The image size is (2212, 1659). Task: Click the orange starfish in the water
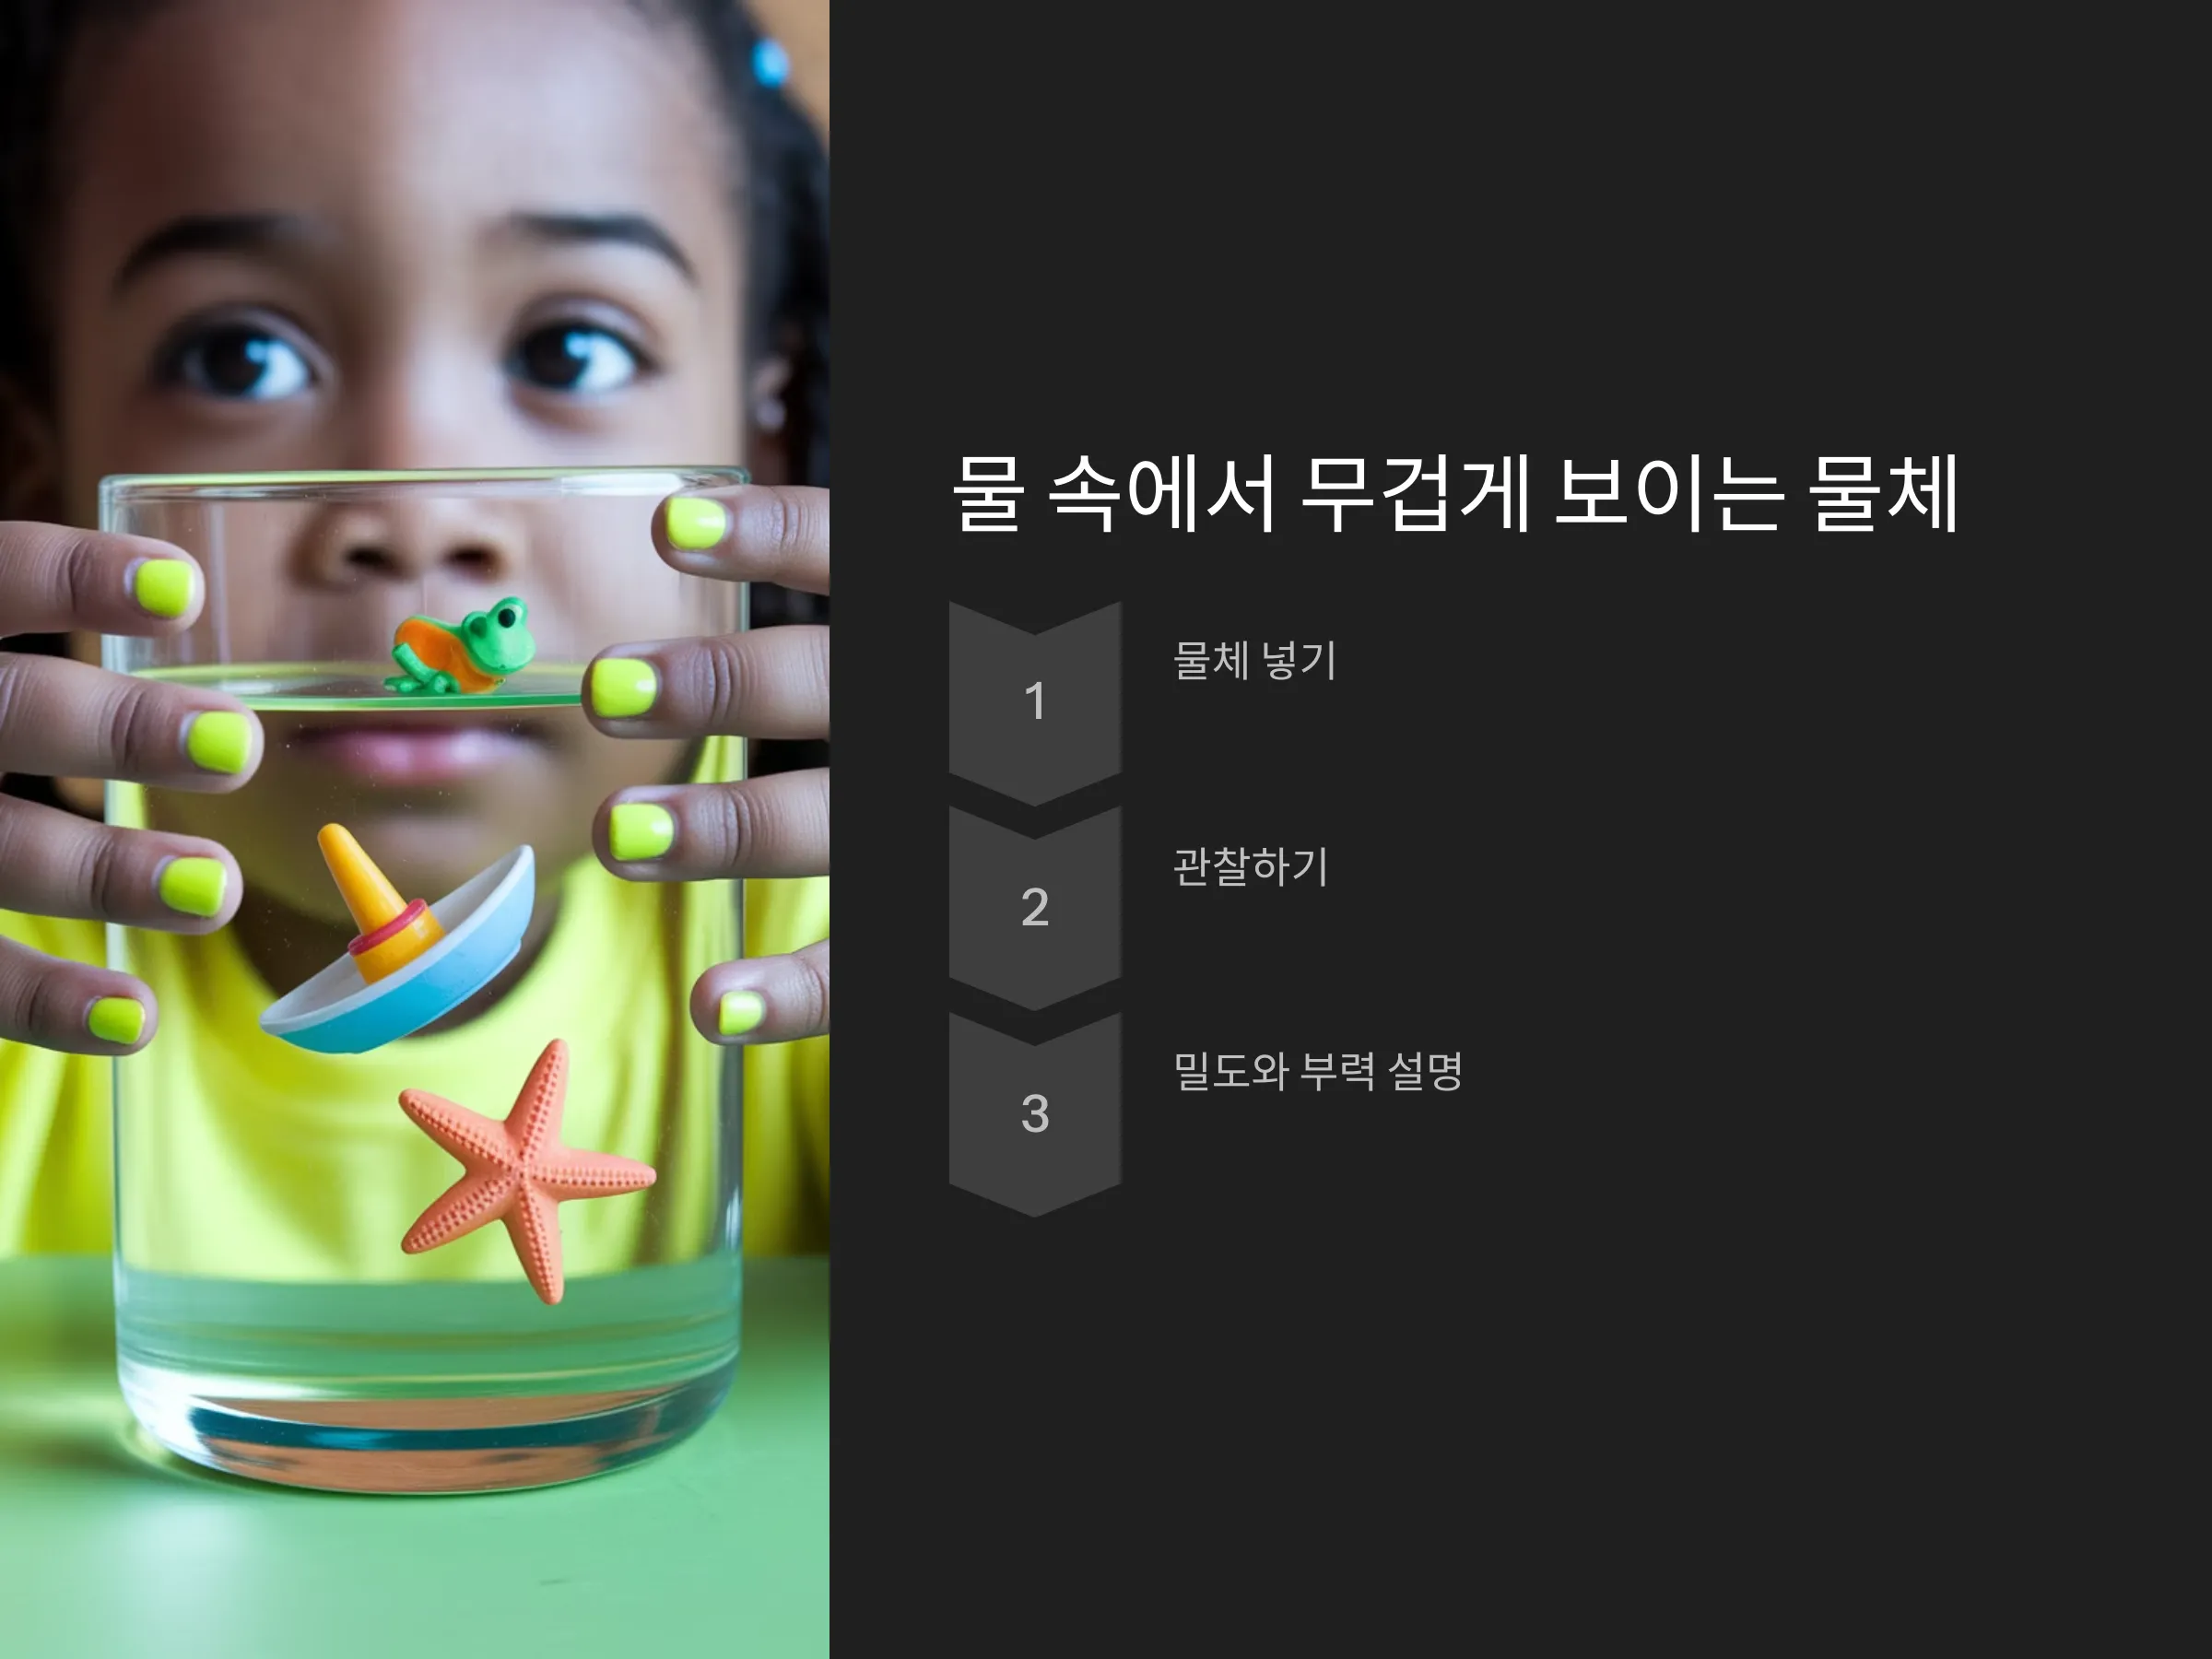(526, 1170)
